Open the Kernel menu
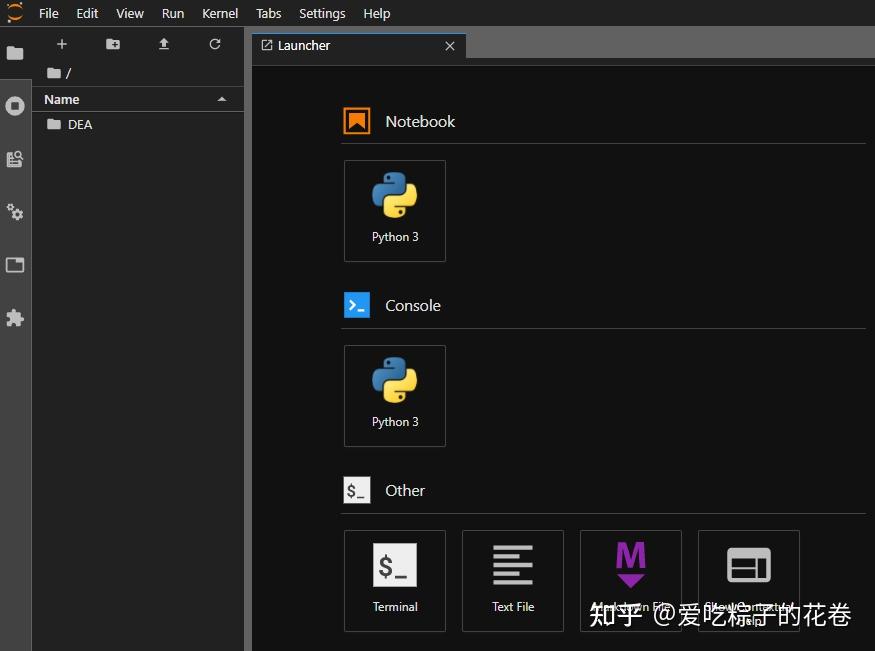Viewport: 875px width, 651px height. click(x=219, y=13)
